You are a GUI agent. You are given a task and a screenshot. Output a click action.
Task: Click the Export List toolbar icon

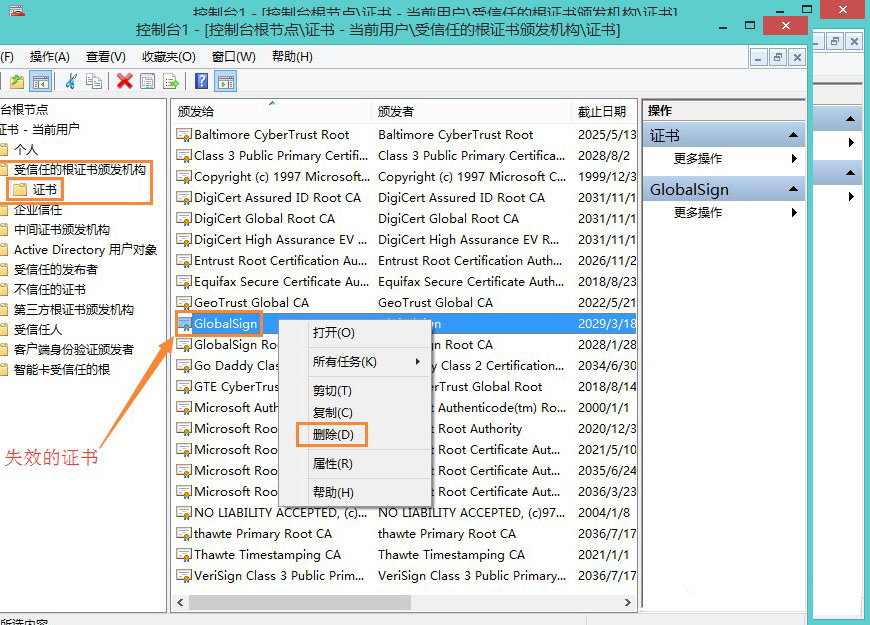[x=170, y=82]
